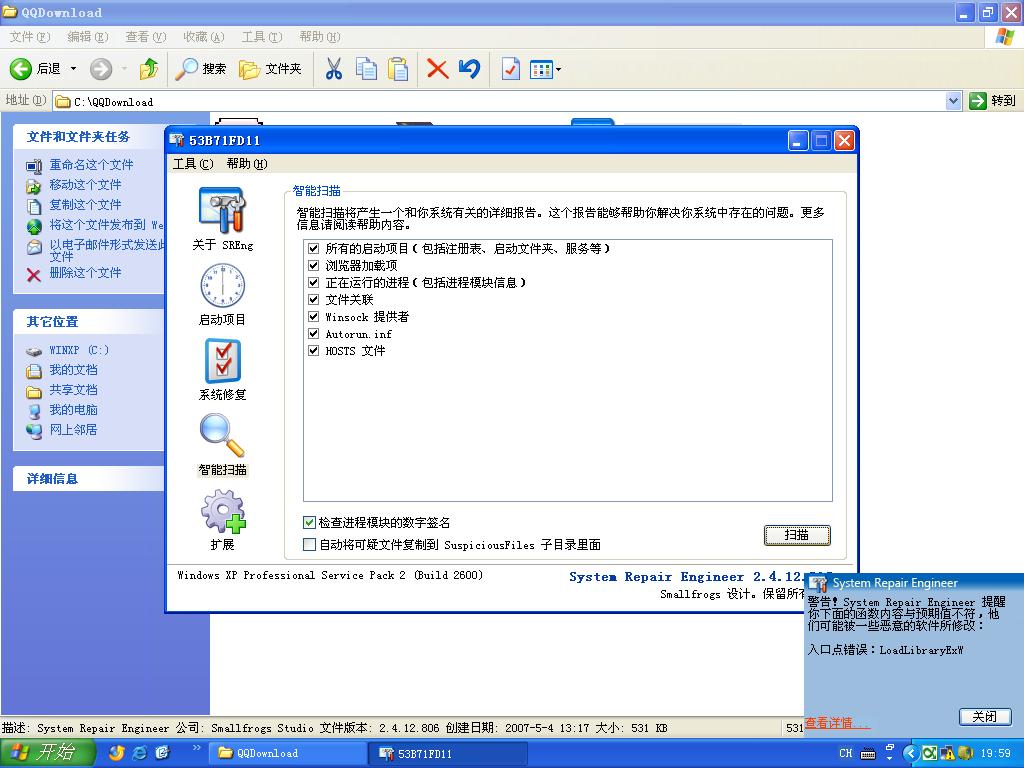
Task: Open Explorer 收藏(A) menu
Action: (x=204, y=37)
